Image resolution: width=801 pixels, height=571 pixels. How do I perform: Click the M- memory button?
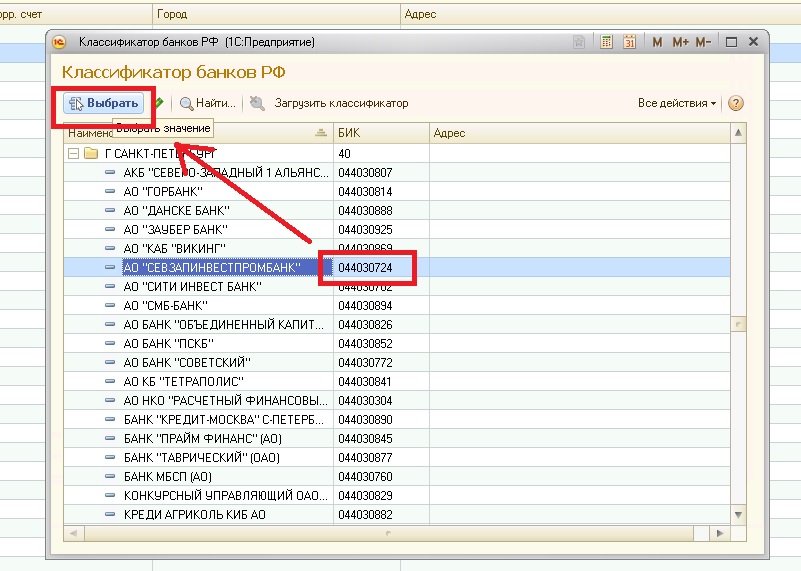pyautogui.click(x=703, y=42)
